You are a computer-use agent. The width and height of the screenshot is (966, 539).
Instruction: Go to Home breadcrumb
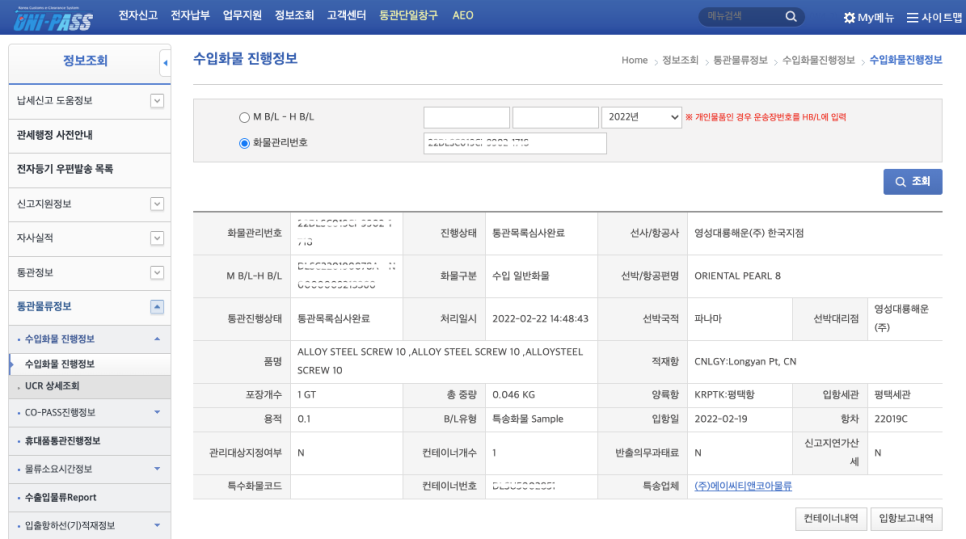tap(634, 60)
